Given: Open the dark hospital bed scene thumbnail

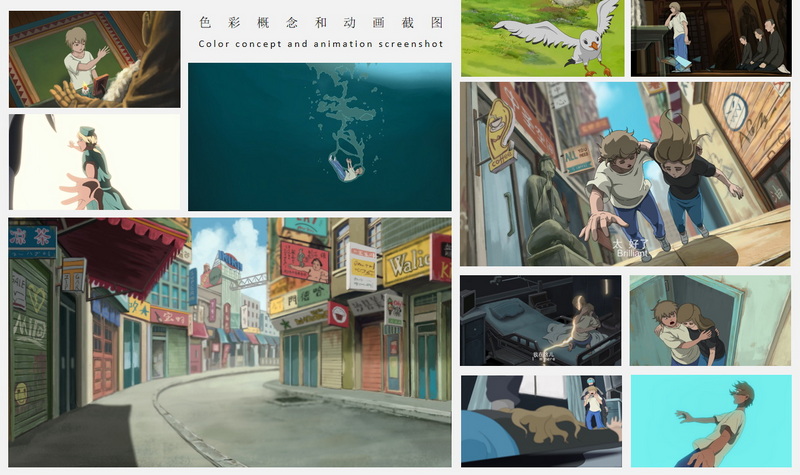Looking at the screenshot, I should (540, 321).
